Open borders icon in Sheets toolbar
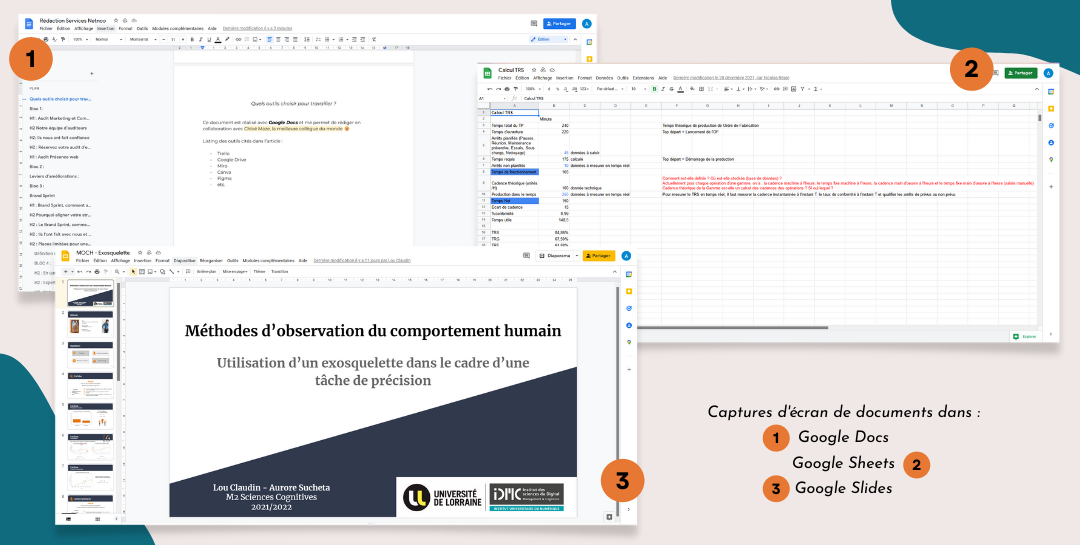This screenshot has width=1080, height=545. [x=701, y=89]
